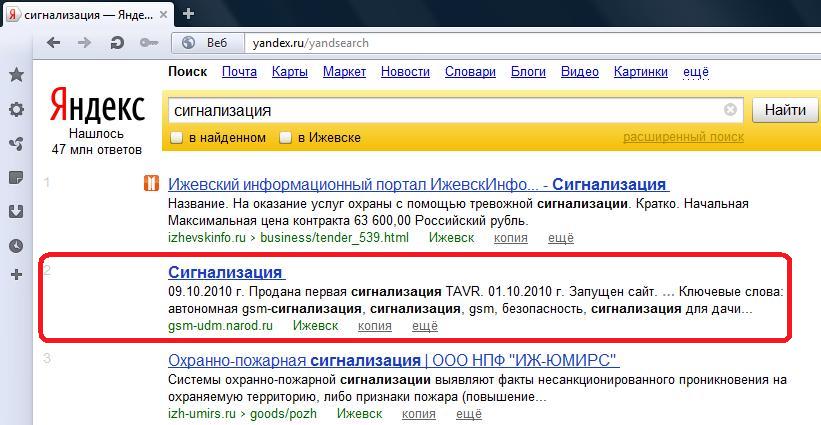
Task: Open копия for the izhevskinfo.ru result
Action: 511,238
